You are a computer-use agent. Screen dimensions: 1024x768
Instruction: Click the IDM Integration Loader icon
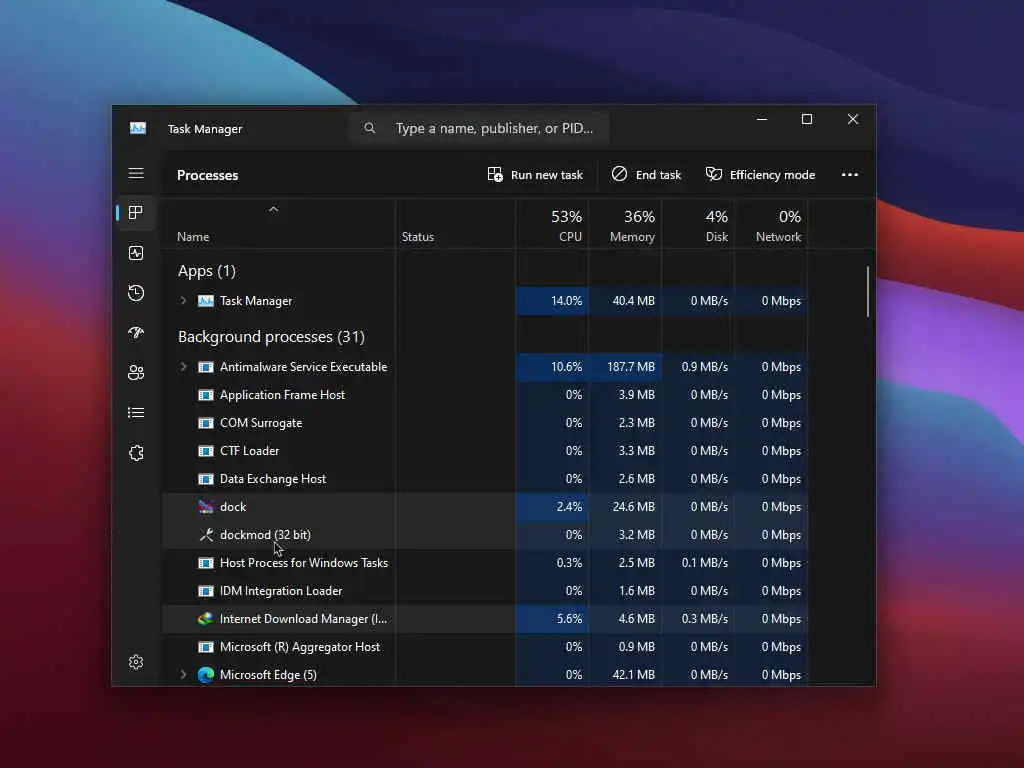coord(206,591)
